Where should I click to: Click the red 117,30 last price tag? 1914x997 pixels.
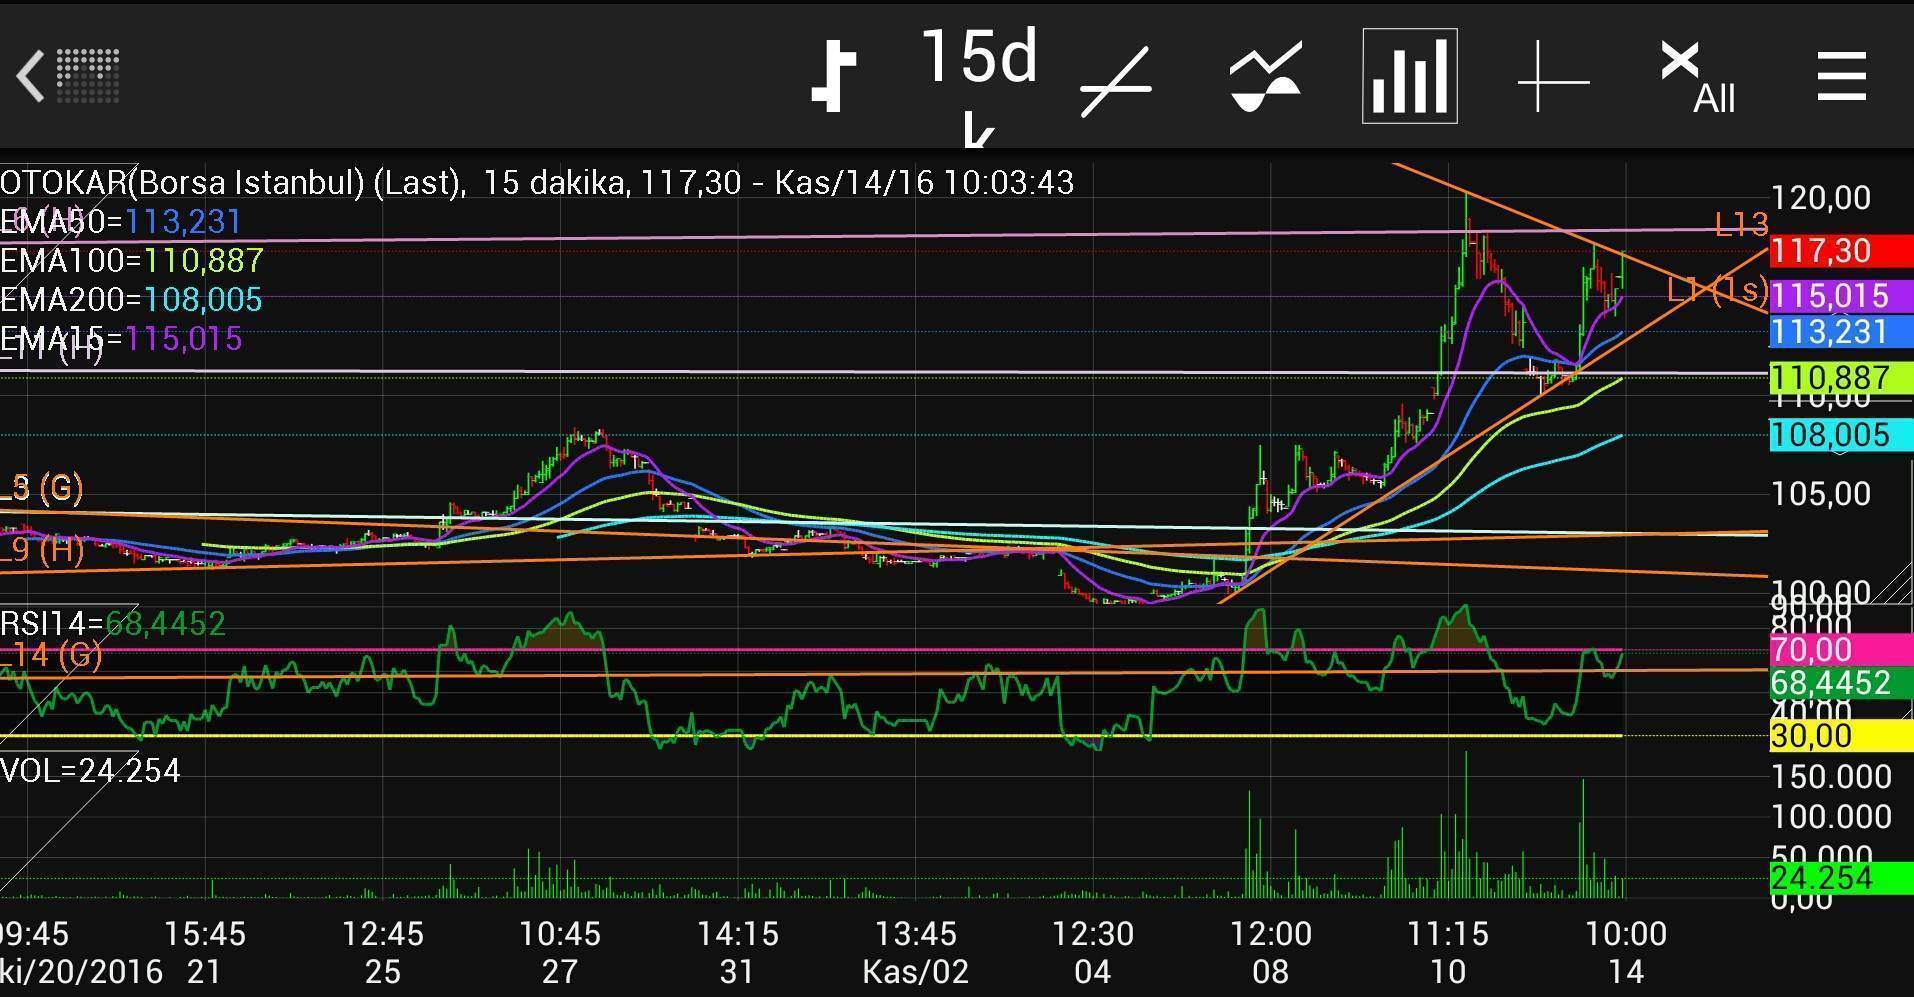[x=1838, y=251]
